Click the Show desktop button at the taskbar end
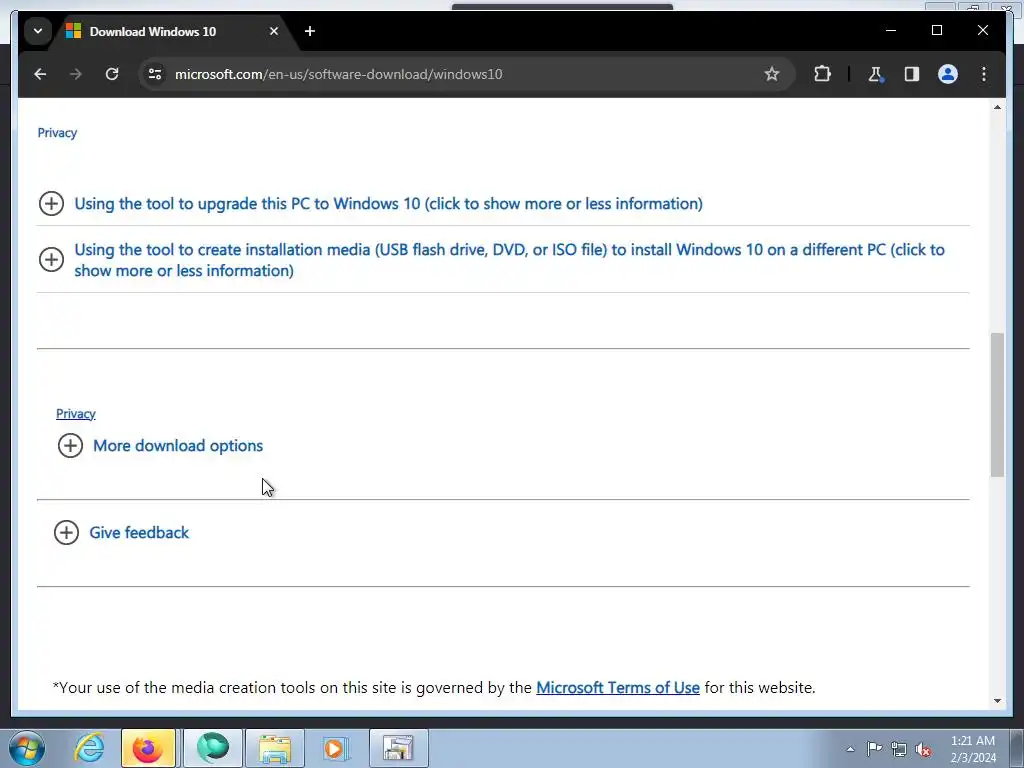Screen dimensions: 1024x768 coord(1017,748)
